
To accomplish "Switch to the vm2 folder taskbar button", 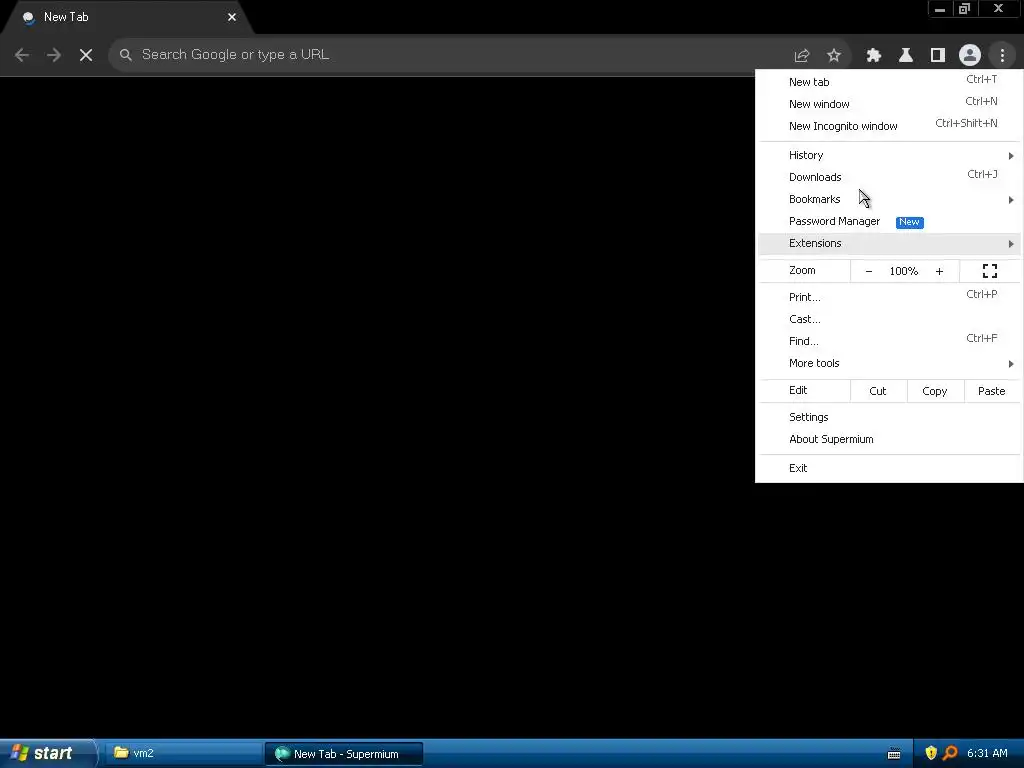I will (183, 754).
